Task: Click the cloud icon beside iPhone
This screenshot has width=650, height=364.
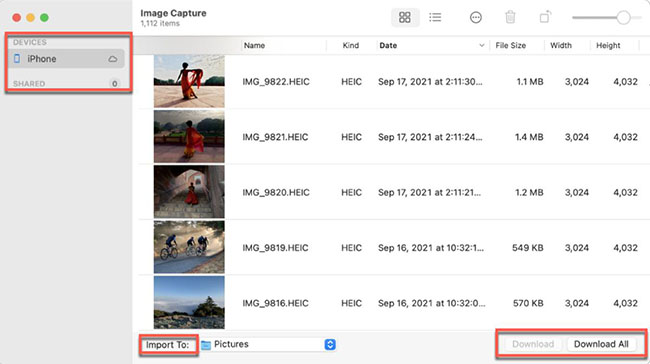Action: [x=113, y=59]
